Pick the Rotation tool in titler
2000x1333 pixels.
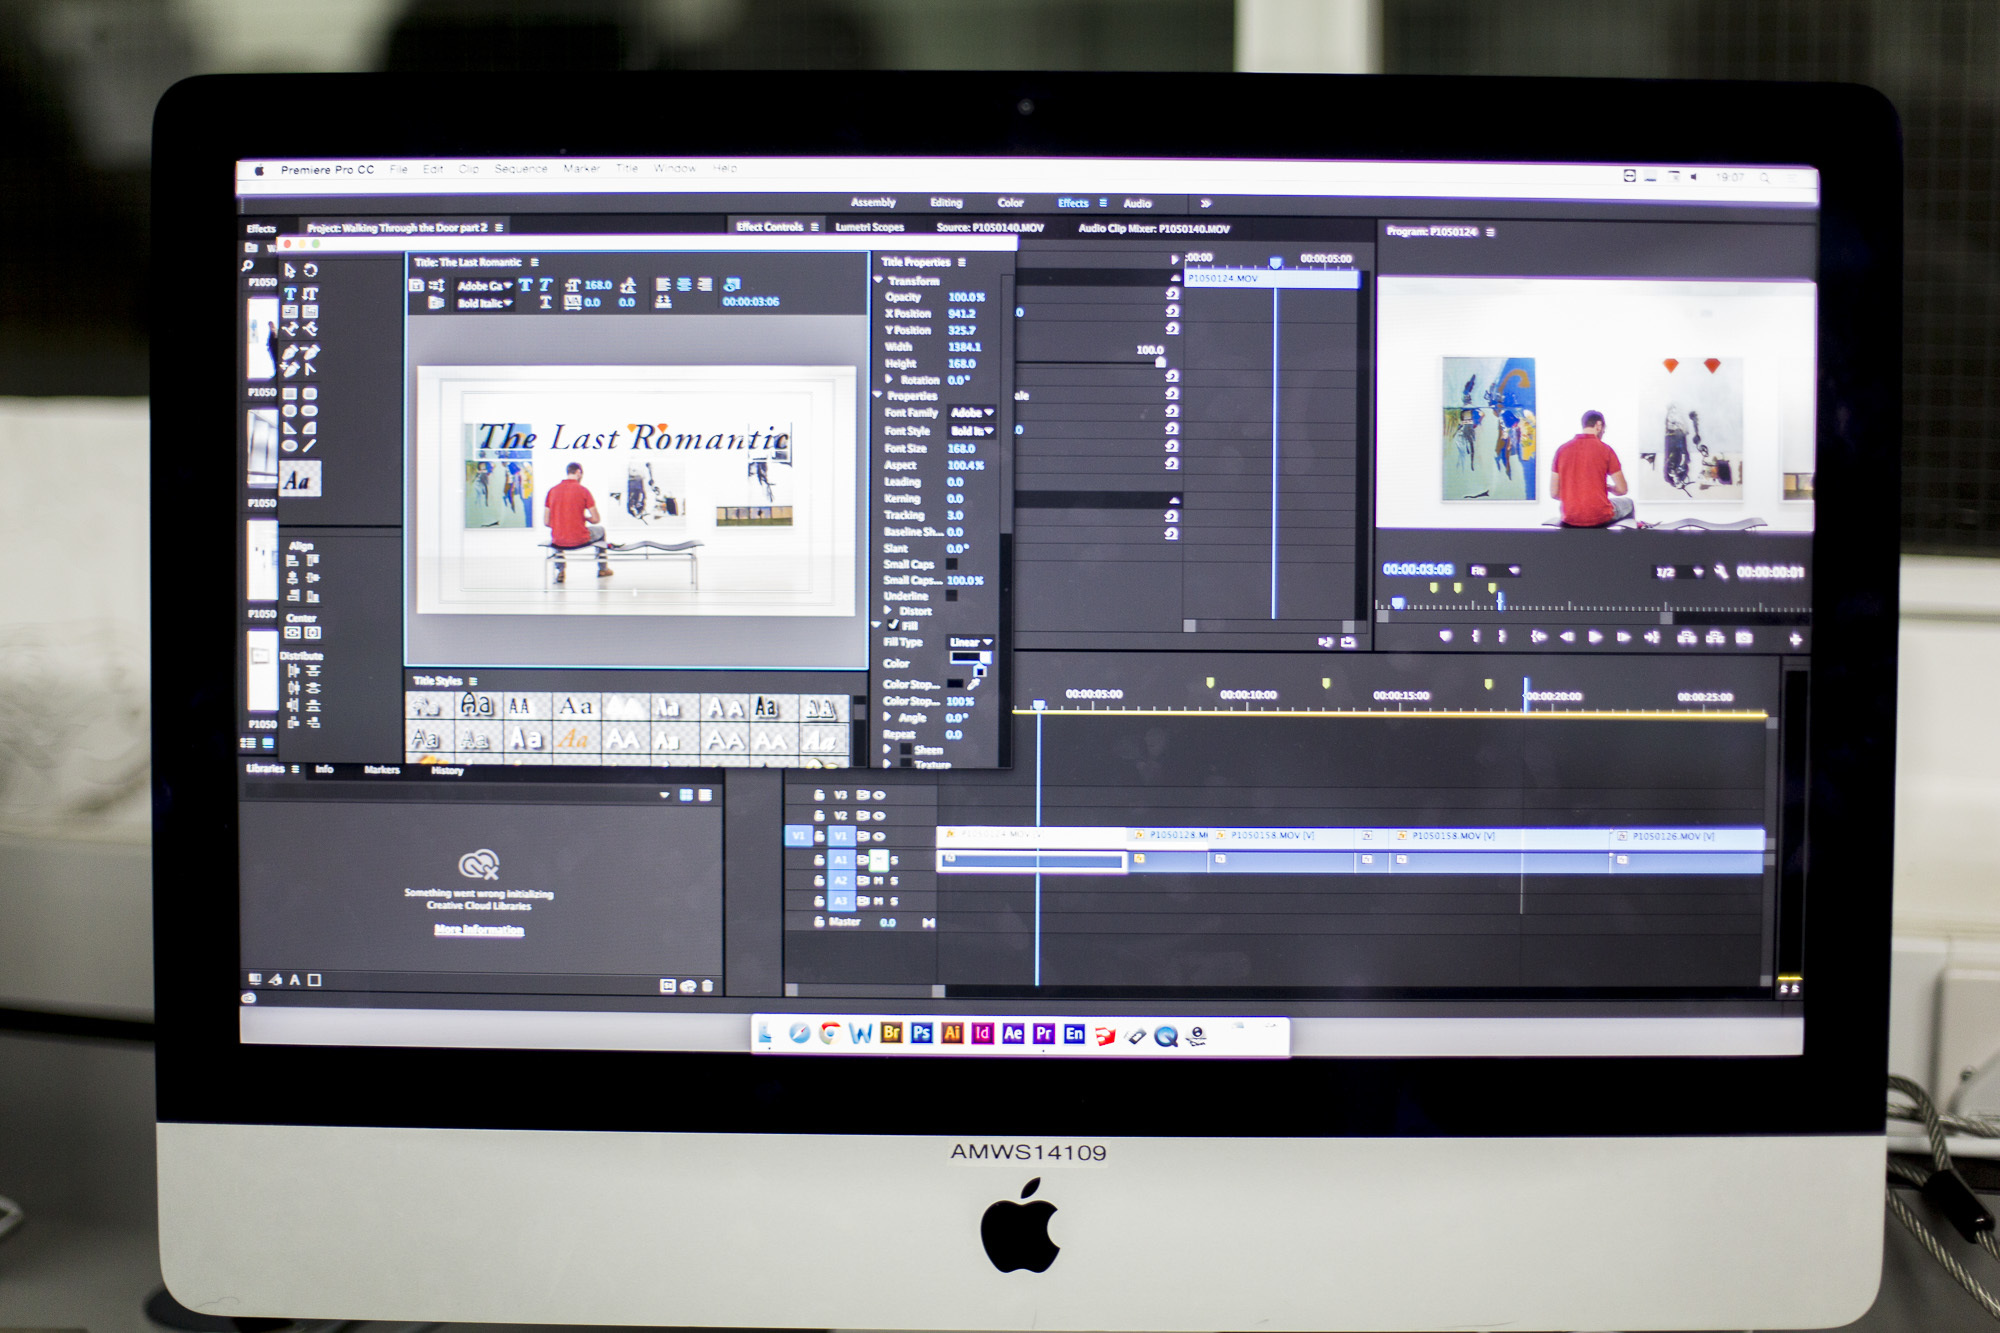[311, 270]
